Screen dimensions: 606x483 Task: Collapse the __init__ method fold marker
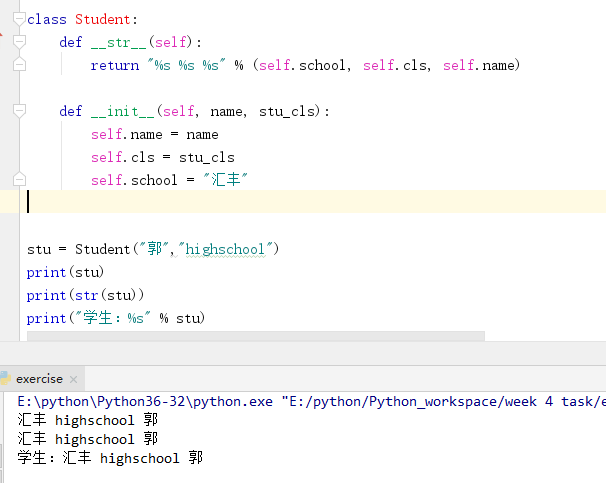tap(19, 111)
